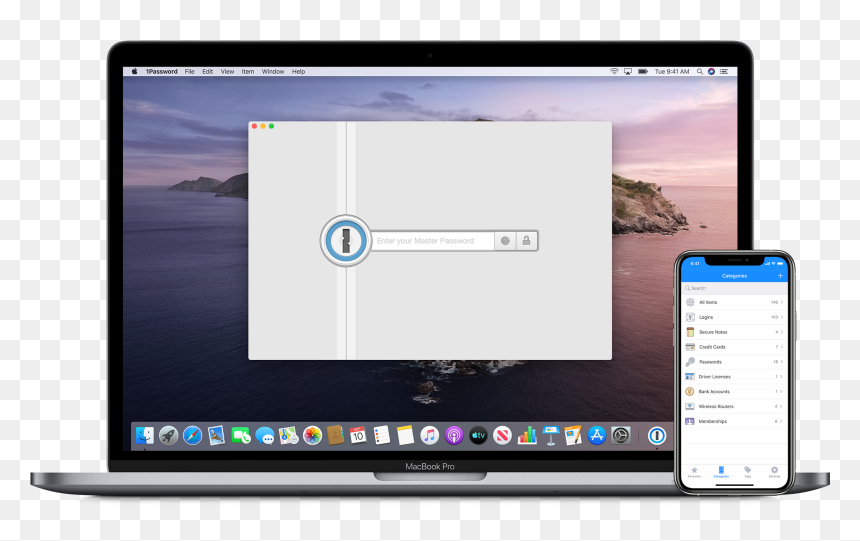Open the View menu
Screen dimensions: 860x541
click(x=227, y=71)
